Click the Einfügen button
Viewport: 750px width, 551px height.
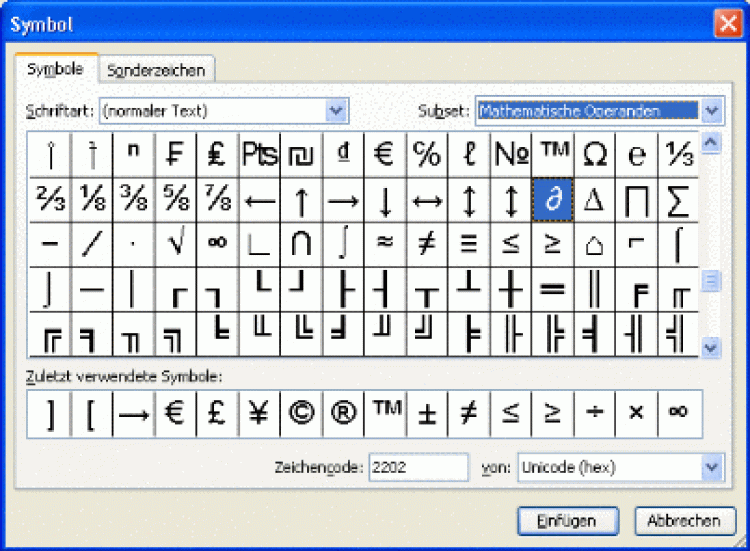pyautogui.click(x=566, y=521)
